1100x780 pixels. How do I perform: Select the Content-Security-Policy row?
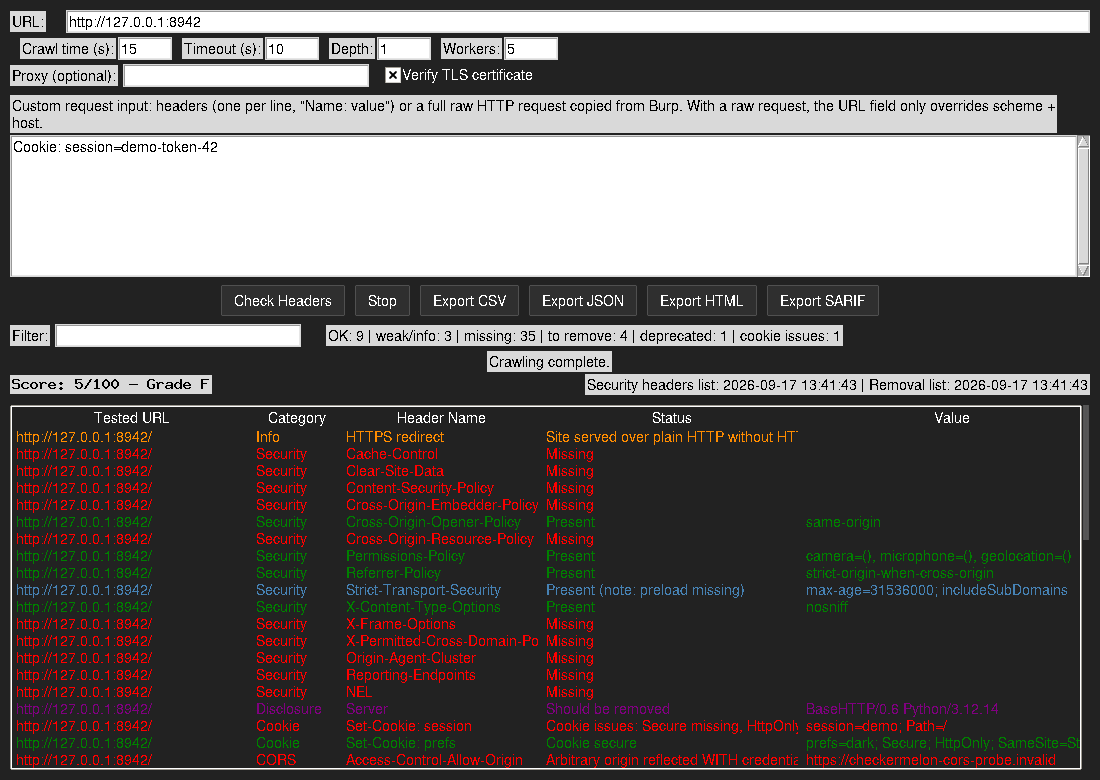pyautogui.click(x=546, y=488)
